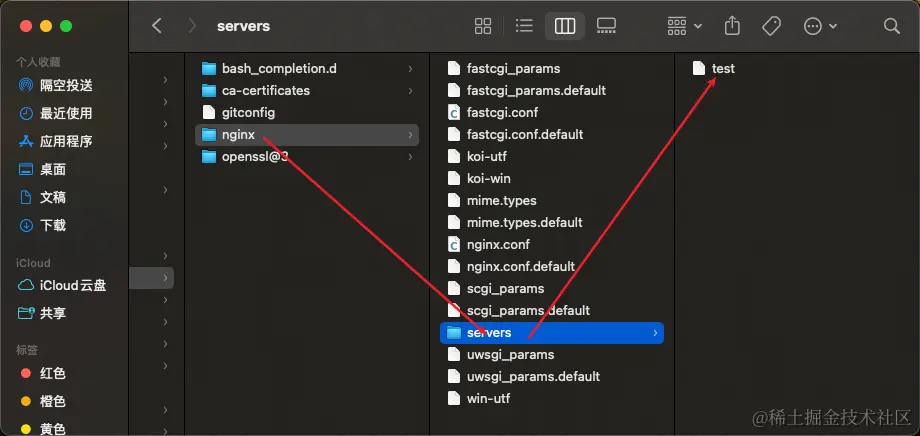Select the orange tag (橙色)

pos(42,401)
